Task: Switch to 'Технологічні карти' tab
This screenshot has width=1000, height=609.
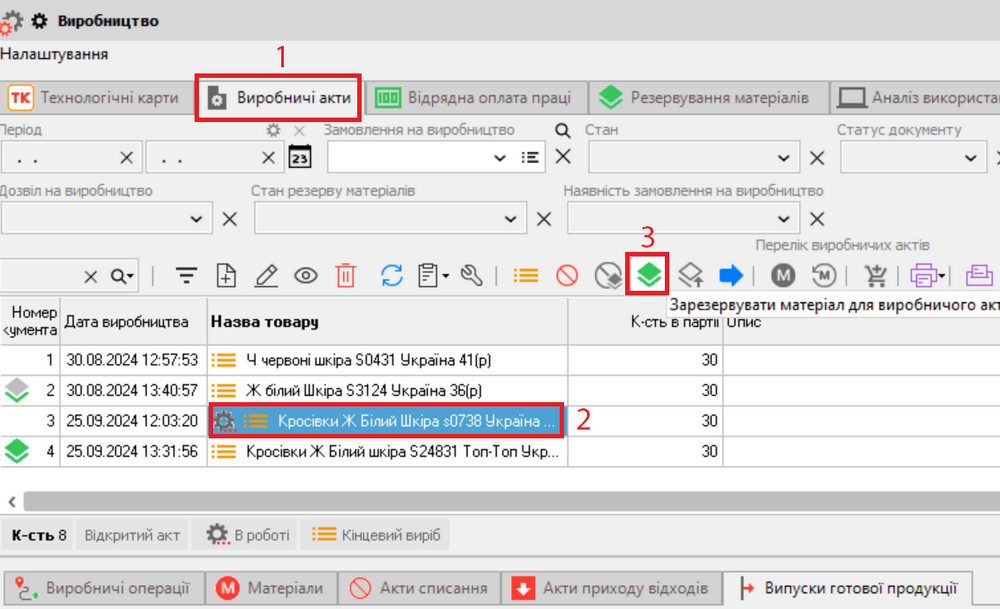Action: point(94,98)
